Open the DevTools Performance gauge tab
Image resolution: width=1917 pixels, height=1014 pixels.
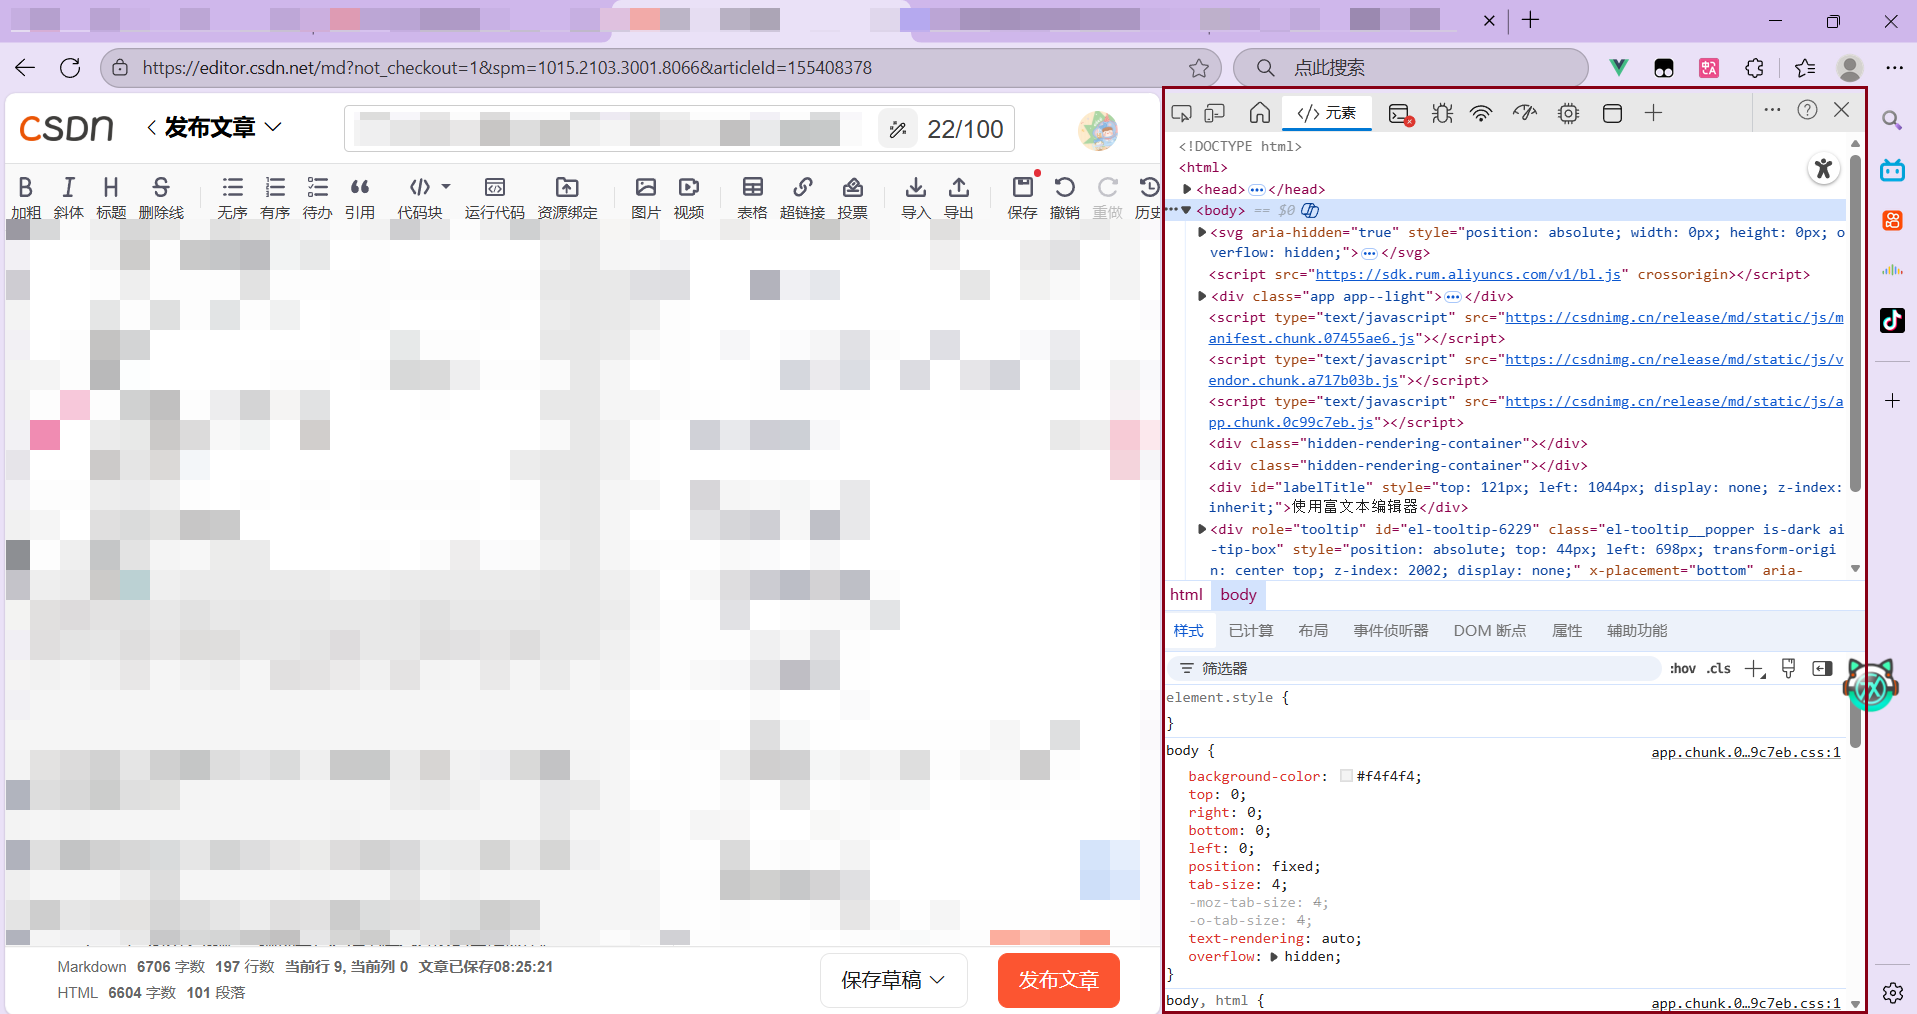click(x=1524, y=113)
